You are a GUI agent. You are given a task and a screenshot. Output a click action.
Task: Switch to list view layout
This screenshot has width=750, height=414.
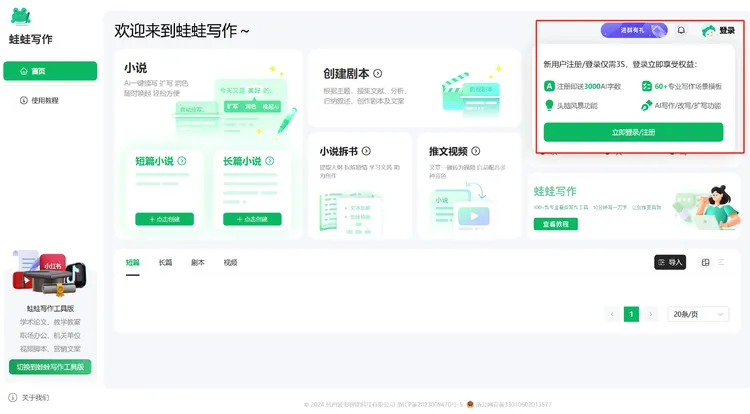(722, 262)
